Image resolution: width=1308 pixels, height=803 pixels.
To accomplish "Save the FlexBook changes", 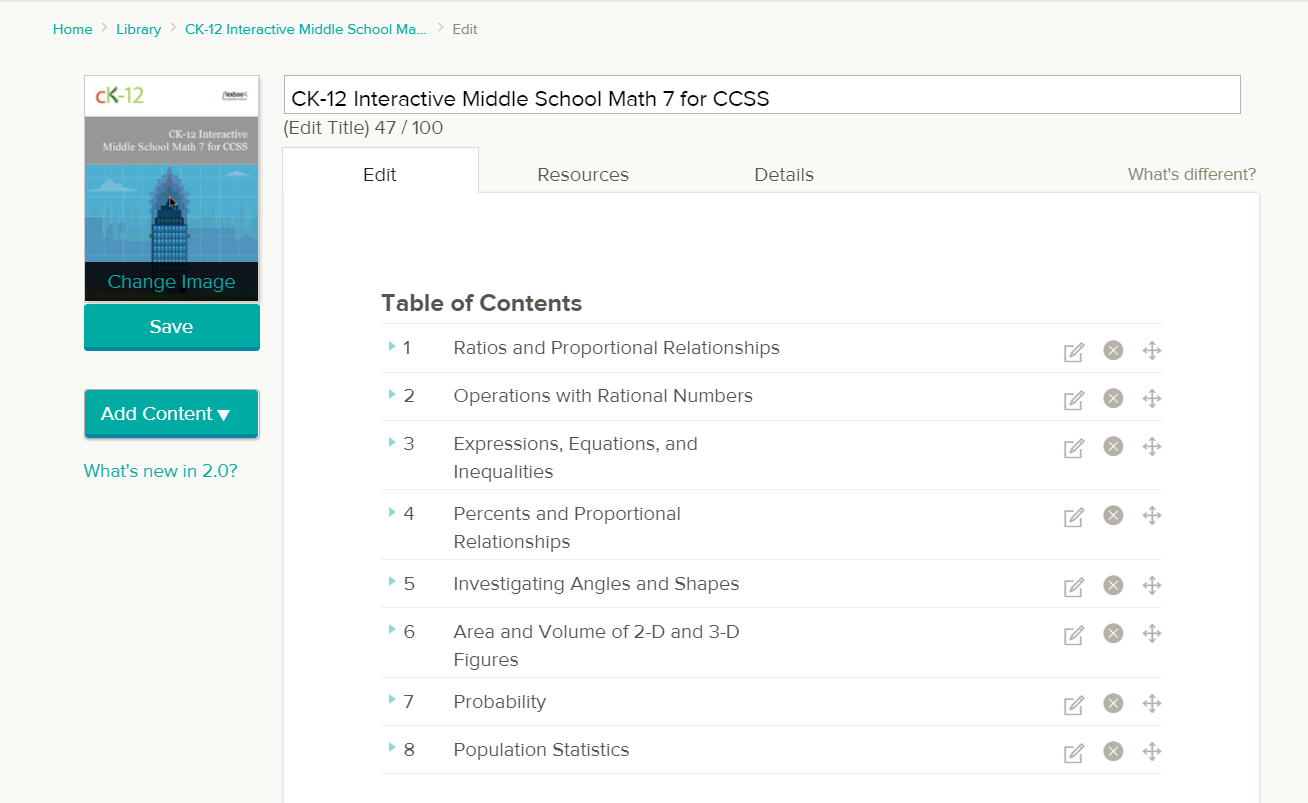I will (x=171, y=326).
